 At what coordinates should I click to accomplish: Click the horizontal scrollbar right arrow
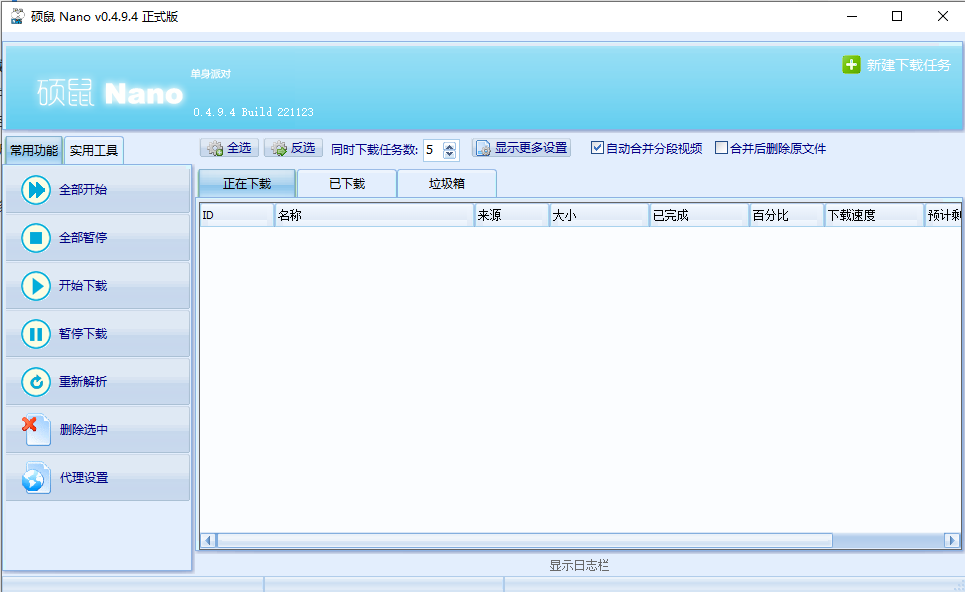click(952, 540)
